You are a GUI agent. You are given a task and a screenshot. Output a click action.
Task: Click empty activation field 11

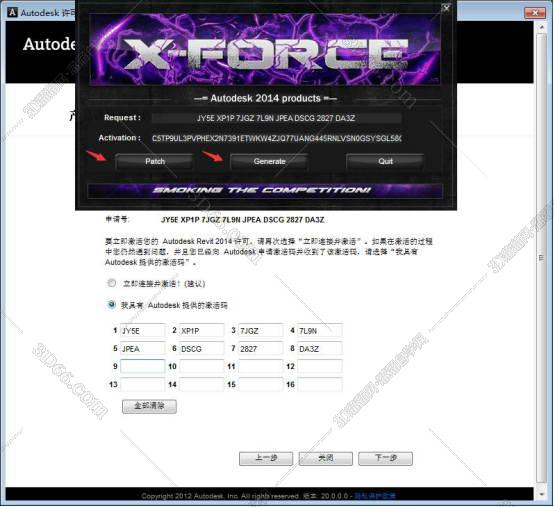pyautogui.click(x=261, y=366)
